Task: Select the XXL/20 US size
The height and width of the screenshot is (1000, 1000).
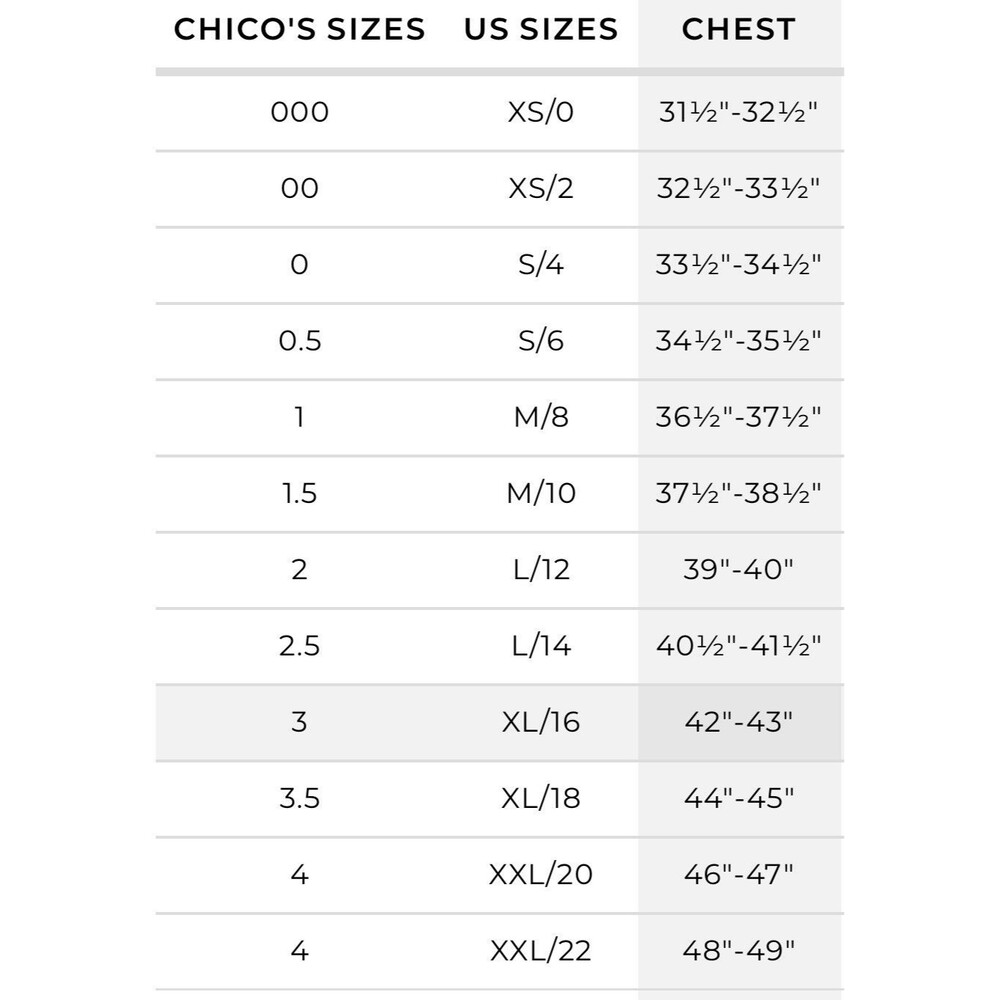Action: pos(541,874)
